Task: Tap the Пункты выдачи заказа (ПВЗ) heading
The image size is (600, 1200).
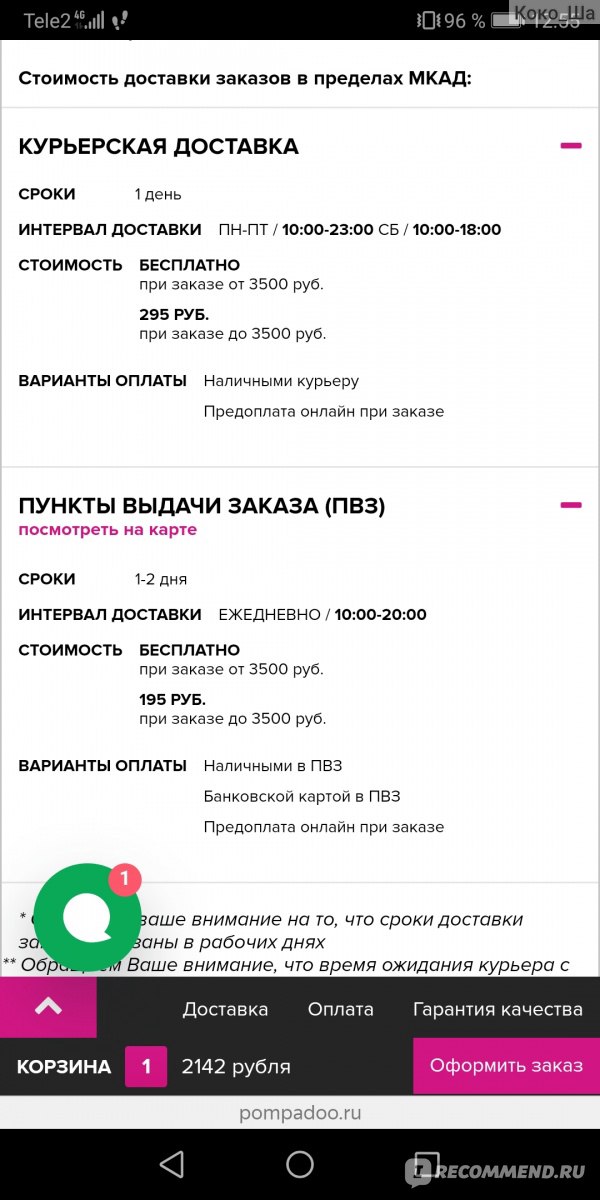Action: click(x=202, y=506)
